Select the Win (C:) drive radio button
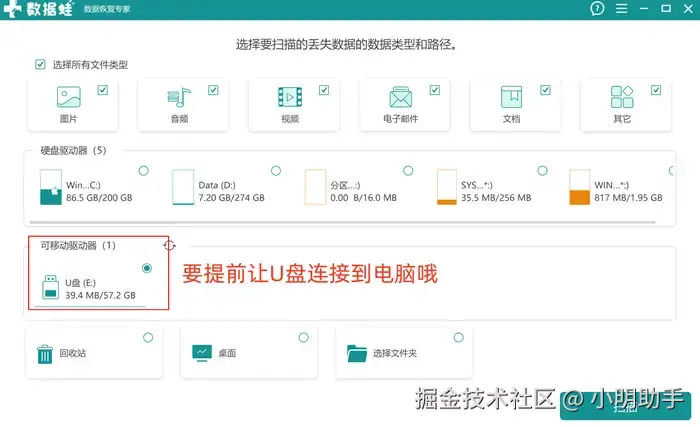This screenshot has width=700, height=427. pyautogui.click(x=143, y=171)
